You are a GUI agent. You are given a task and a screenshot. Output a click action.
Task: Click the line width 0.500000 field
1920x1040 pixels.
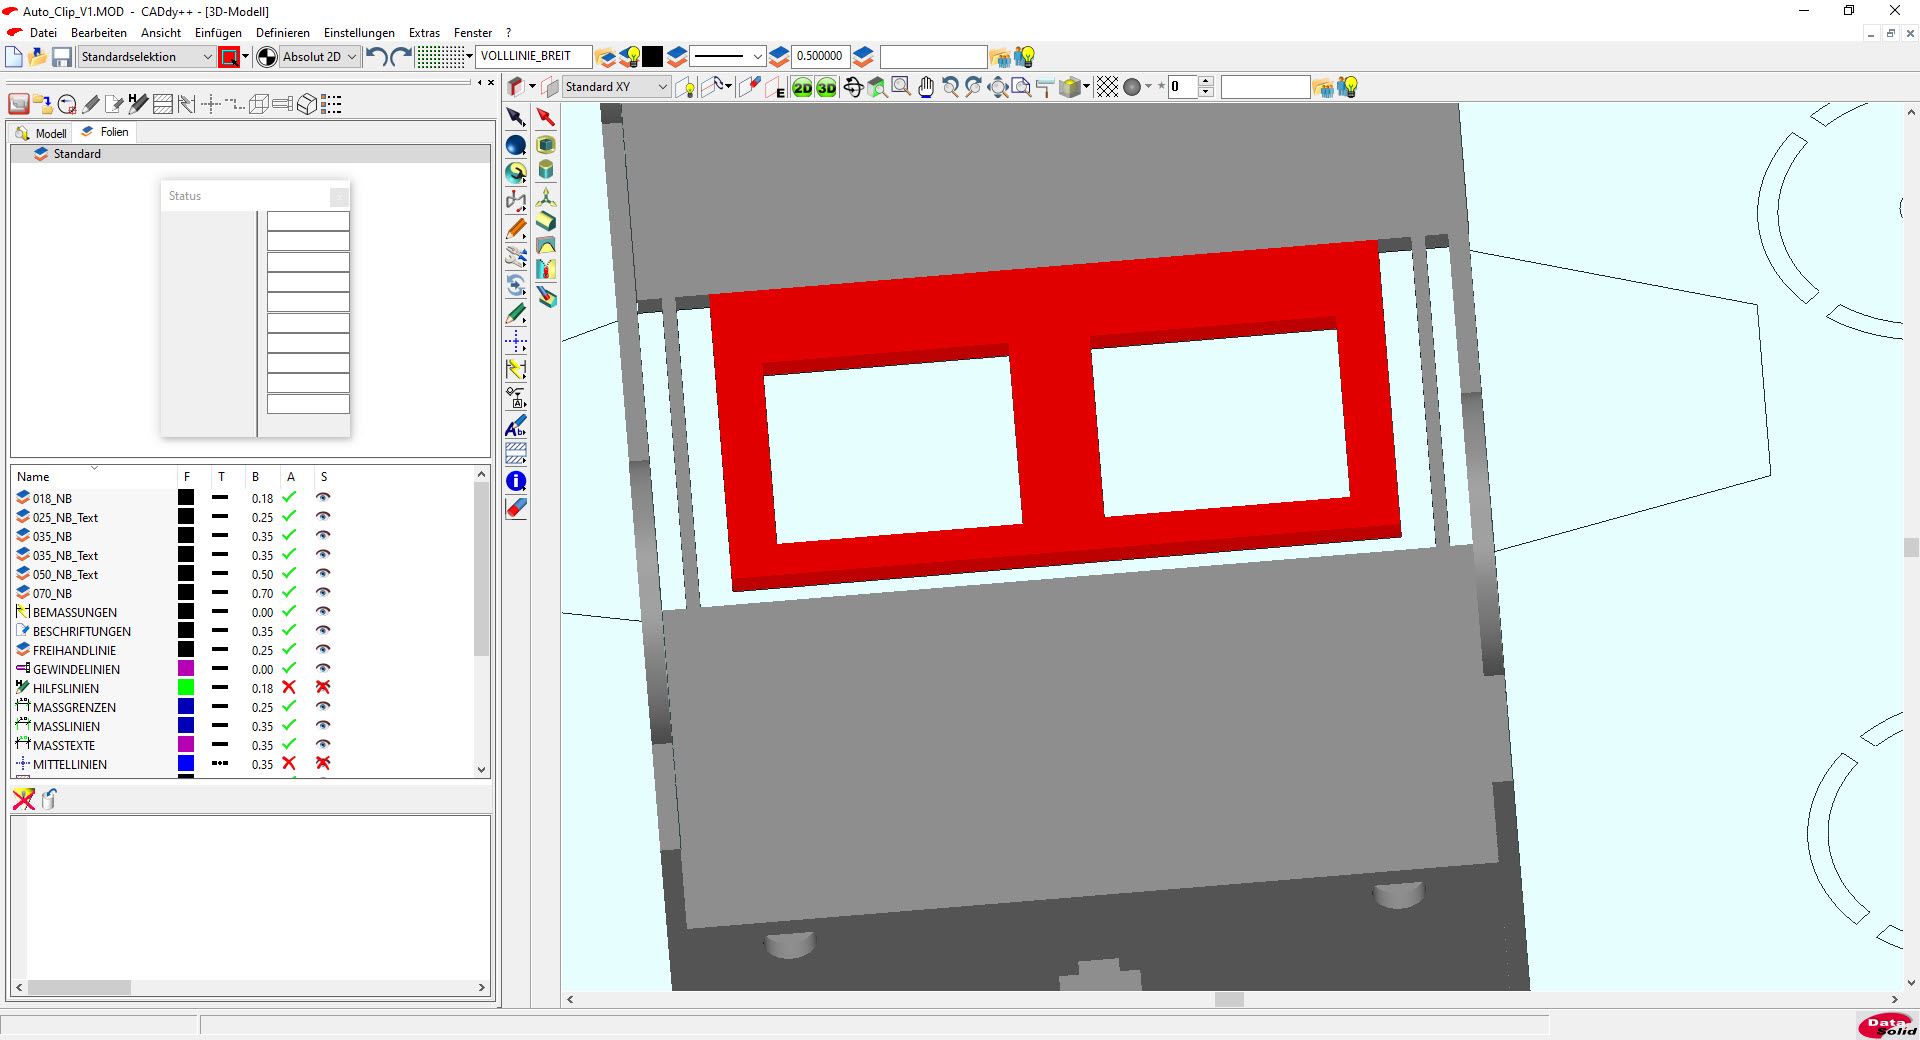(819, 56)
